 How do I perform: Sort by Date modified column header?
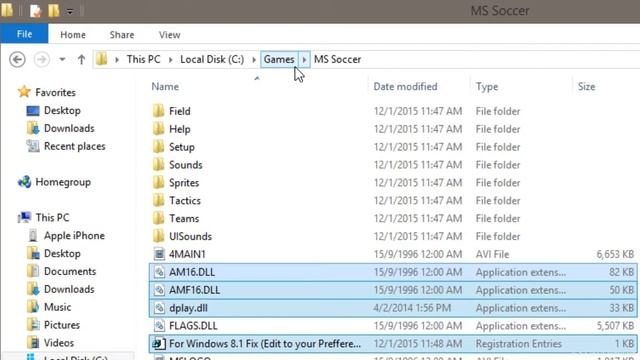(x=405, y=87)
